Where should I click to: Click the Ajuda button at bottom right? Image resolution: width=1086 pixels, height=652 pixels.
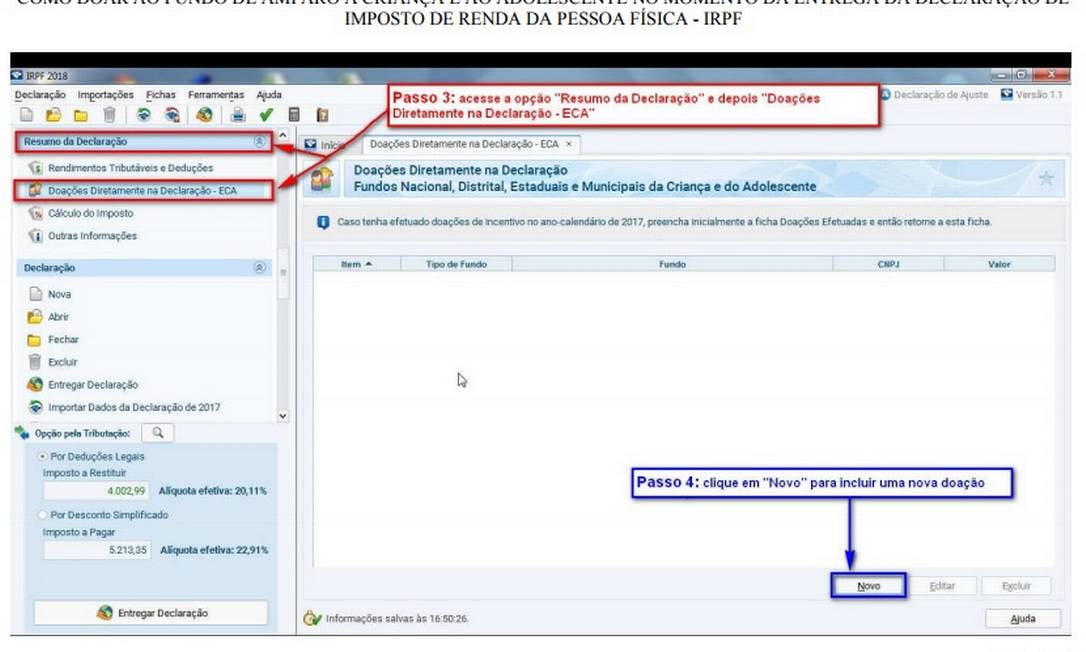point(1022,619)
